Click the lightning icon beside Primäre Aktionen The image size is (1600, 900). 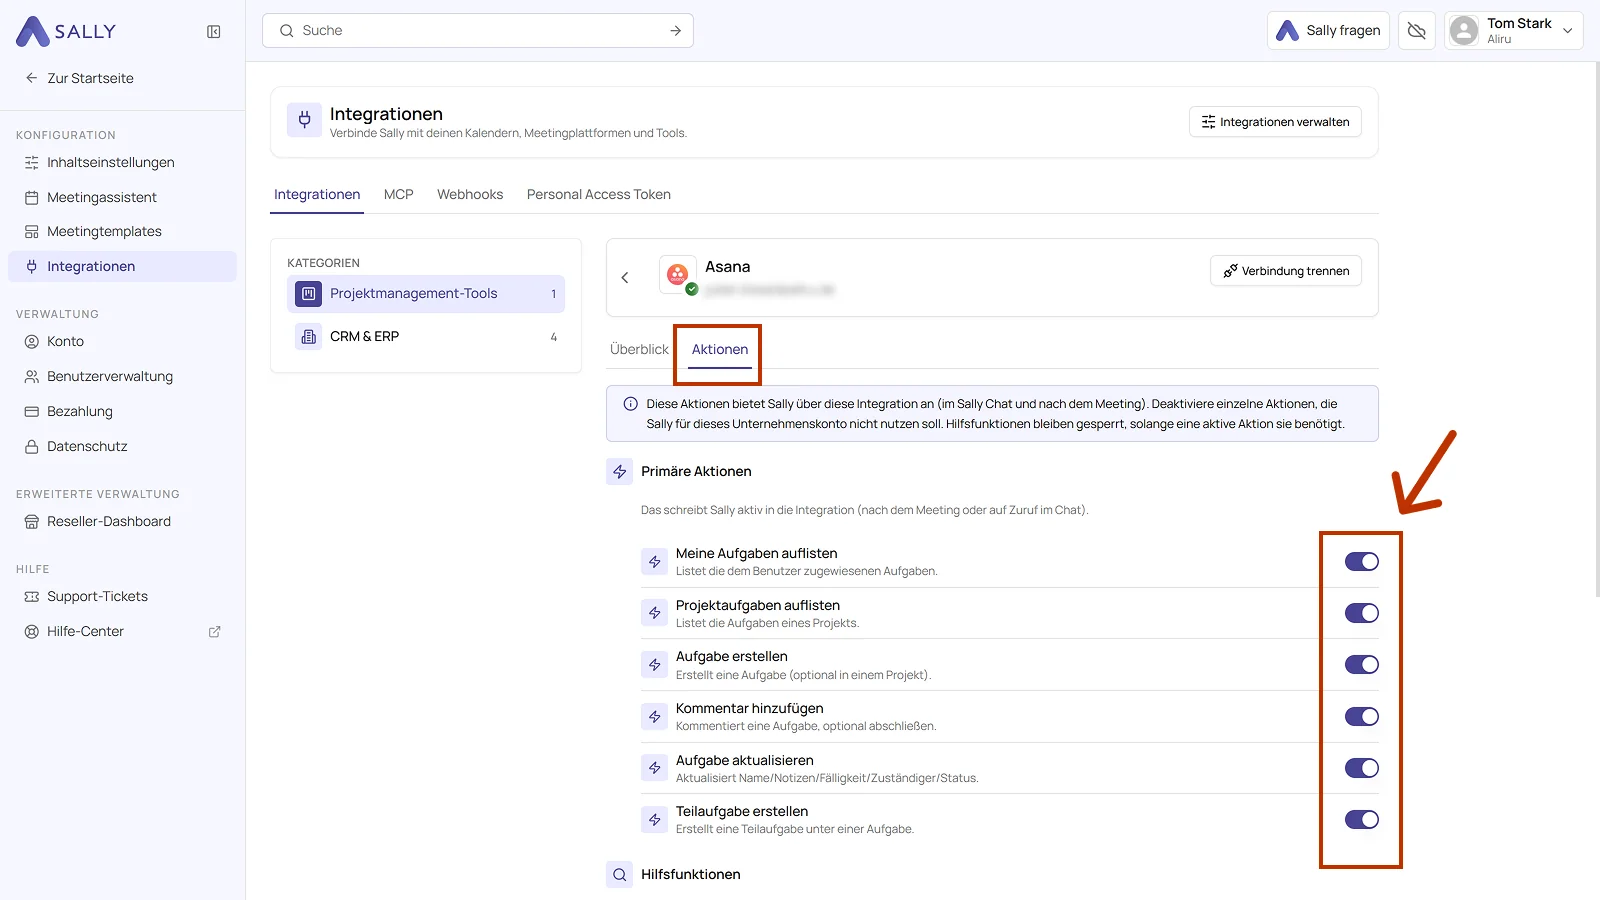[x=620, y=472]
